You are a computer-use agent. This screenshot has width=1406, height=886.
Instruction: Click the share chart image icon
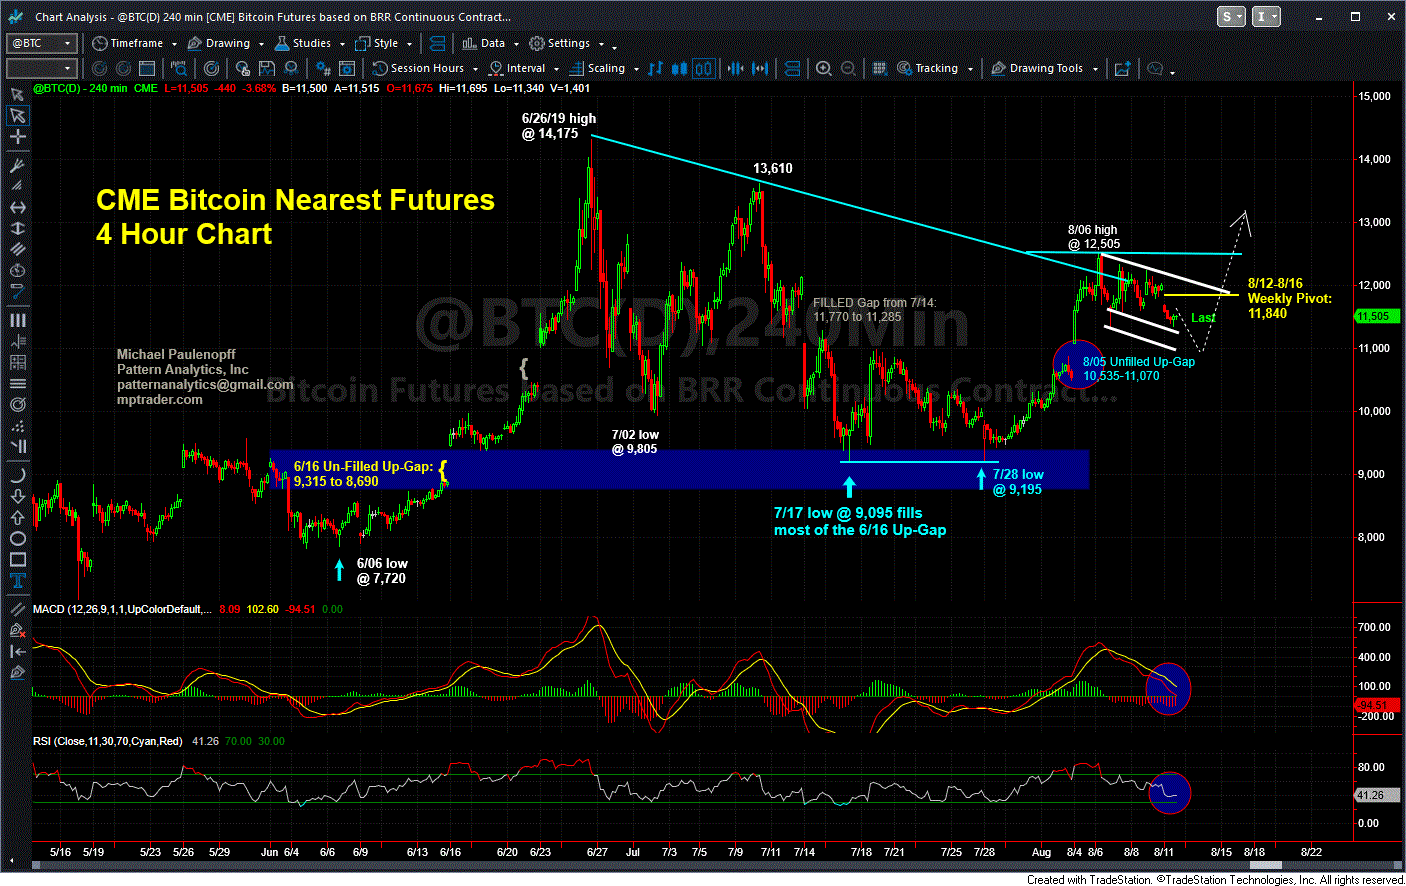coord(1122,68)
